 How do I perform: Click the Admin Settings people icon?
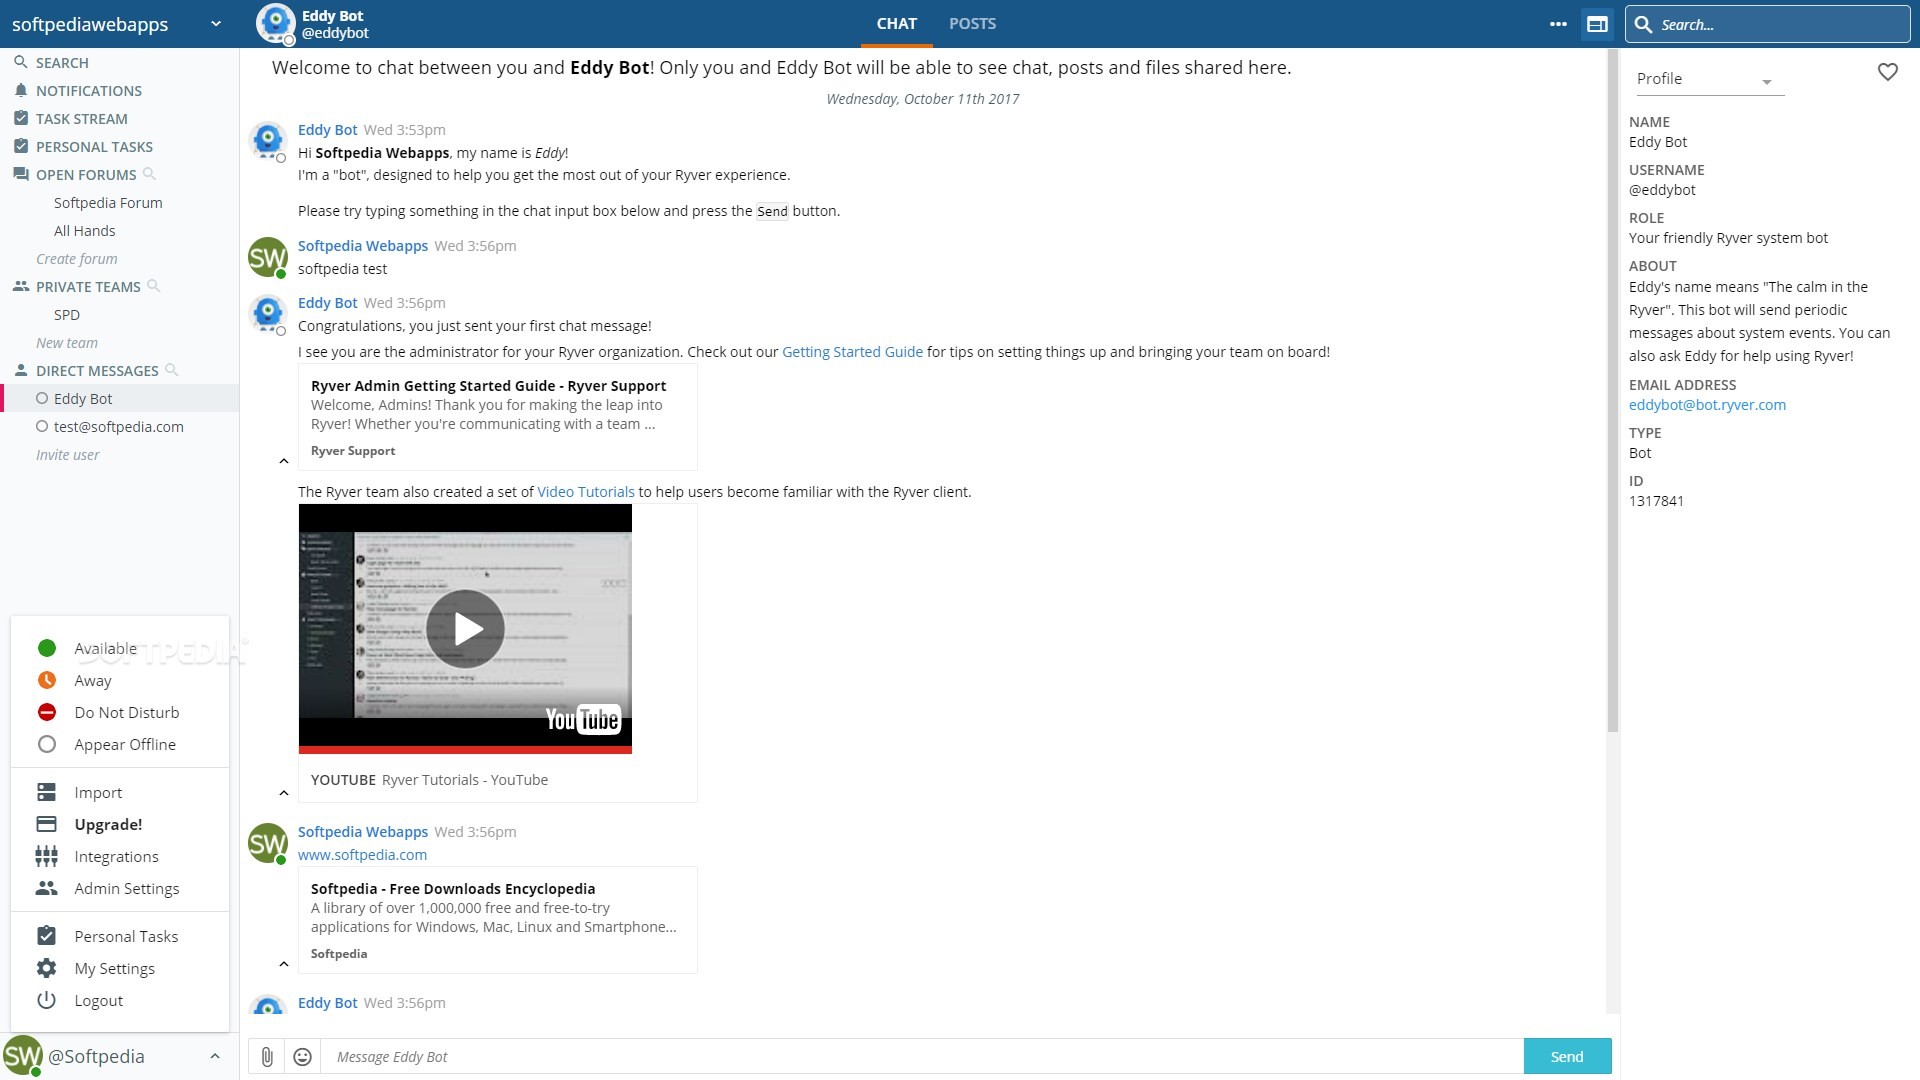[x=46, y=888]
